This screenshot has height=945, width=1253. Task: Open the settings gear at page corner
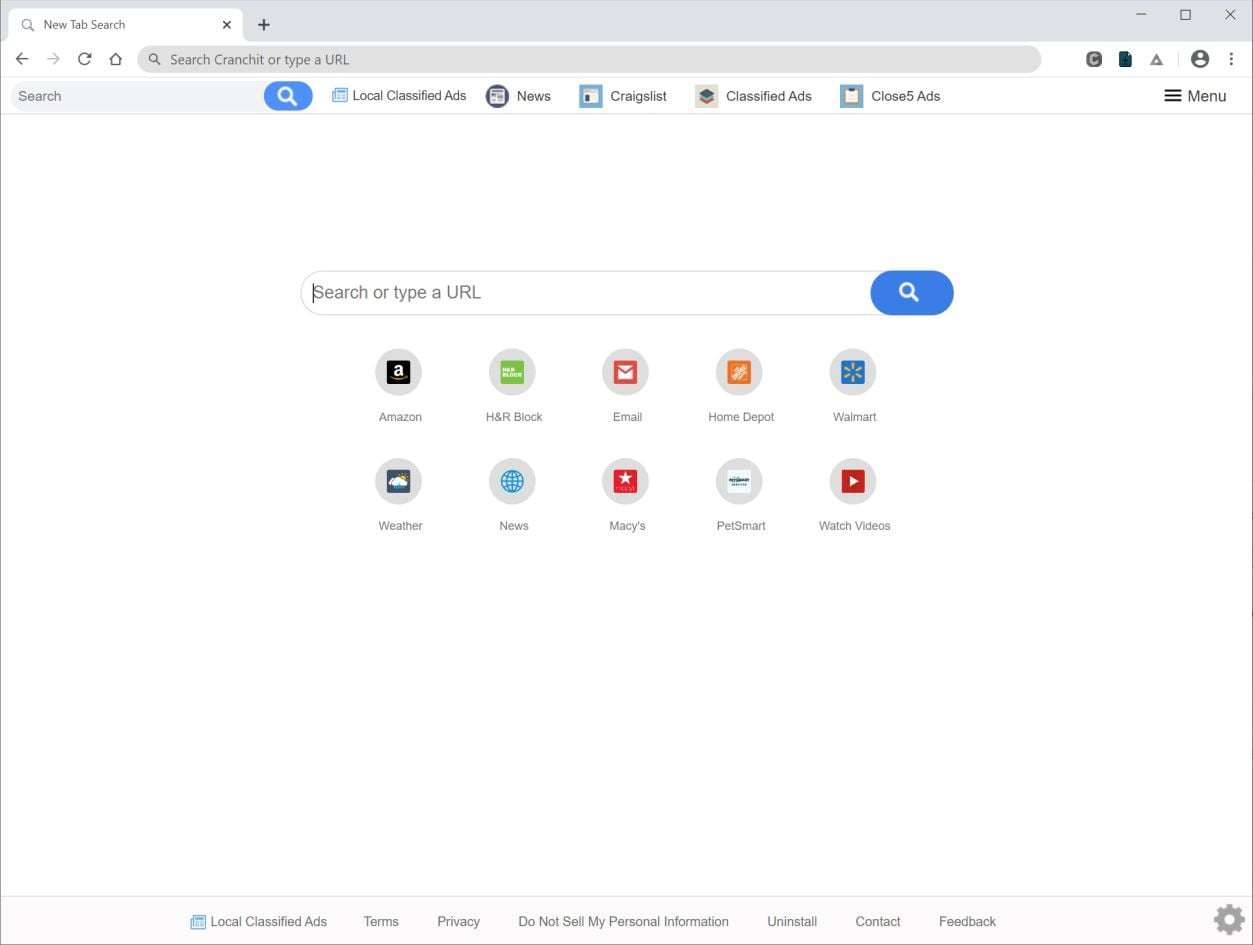coord(1229,919)
